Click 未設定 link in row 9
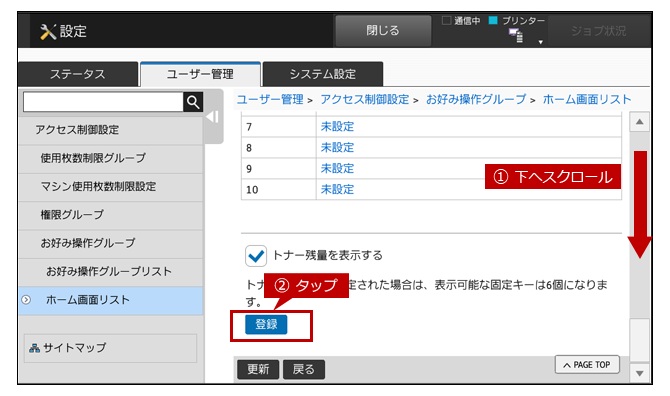 click(337, 168)
